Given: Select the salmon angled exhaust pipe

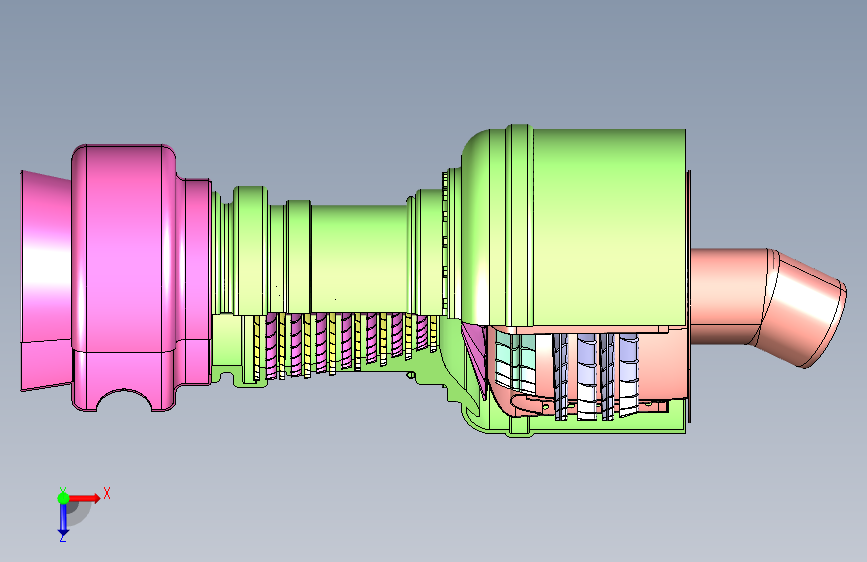Looking at the screenshot, I should pyautogui.click(x=767, y=305).
